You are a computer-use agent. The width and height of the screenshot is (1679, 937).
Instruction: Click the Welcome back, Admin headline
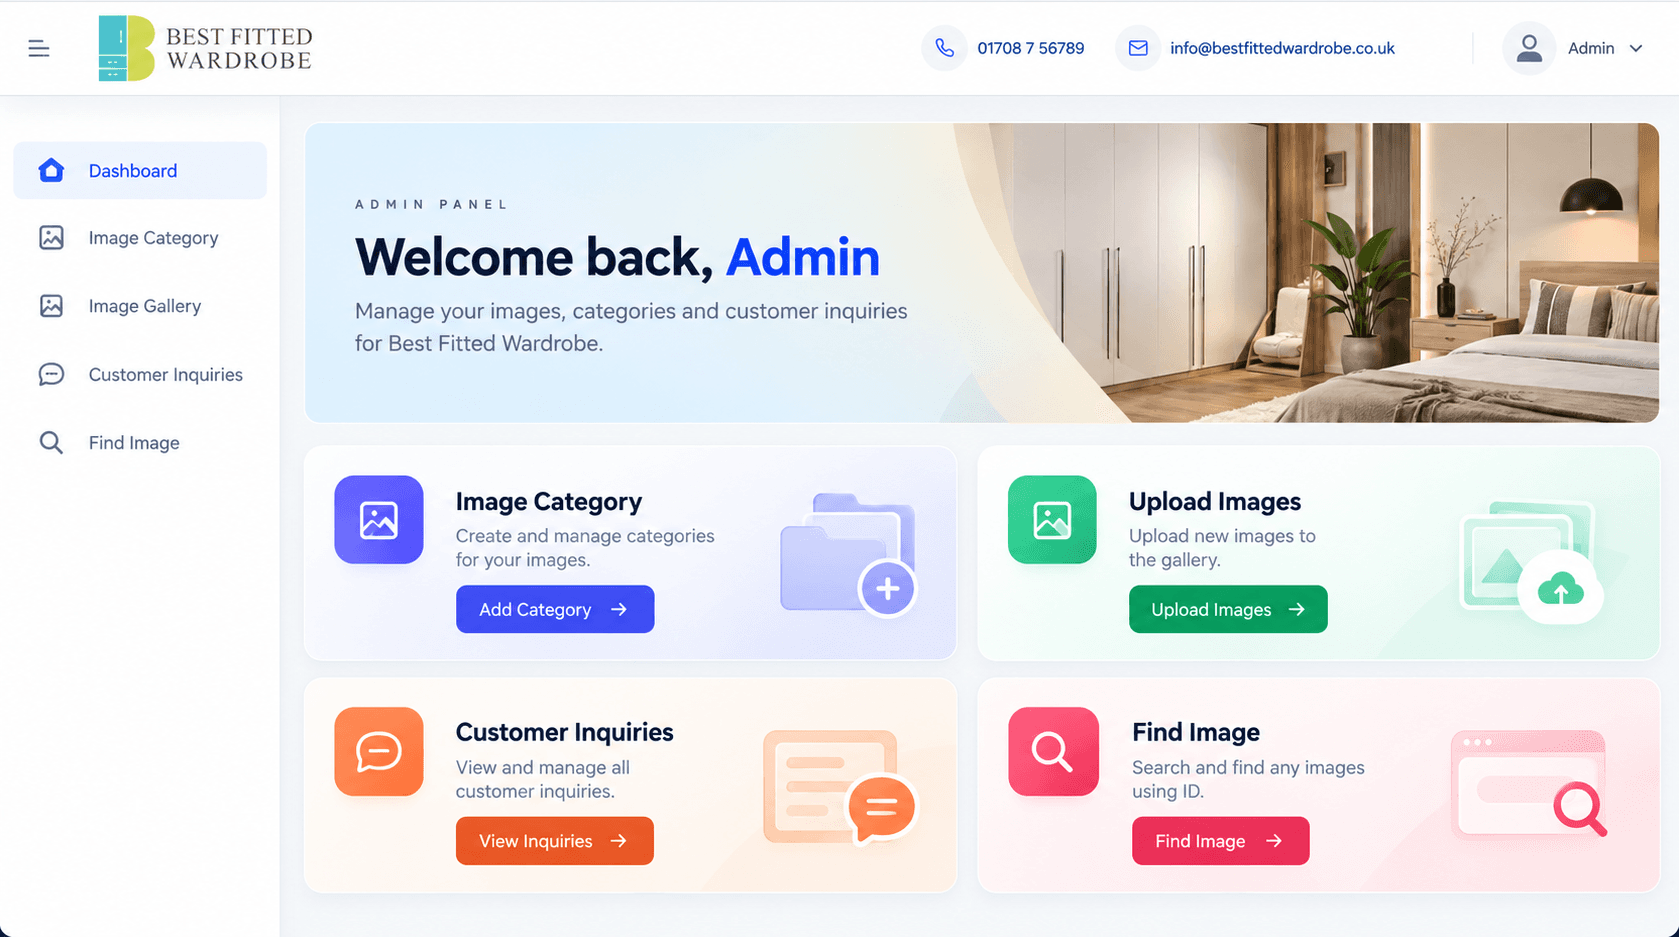point(617,257)
